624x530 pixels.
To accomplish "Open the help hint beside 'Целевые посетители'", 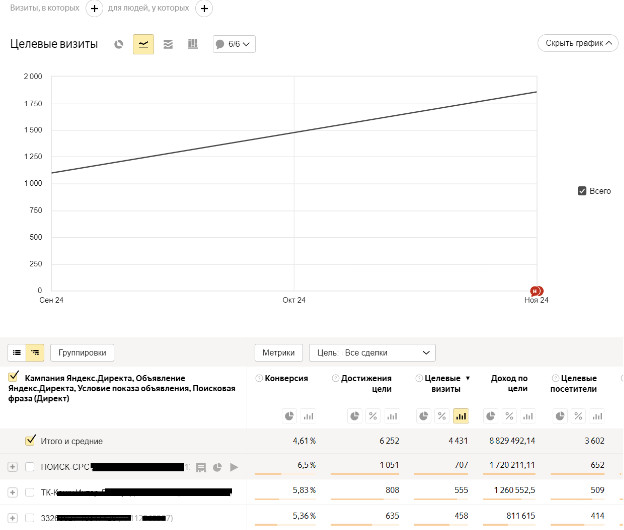I will [x=556, y=378].
